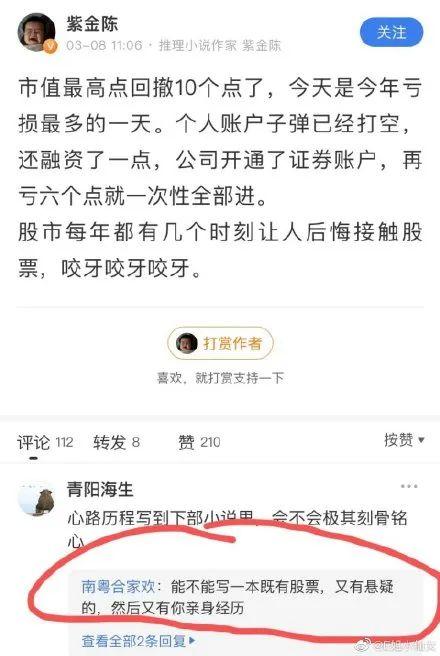Tap the 打赏作者 reward button
Image resolution: width=440 pixels, height=656 pixels.
(220, 343)
